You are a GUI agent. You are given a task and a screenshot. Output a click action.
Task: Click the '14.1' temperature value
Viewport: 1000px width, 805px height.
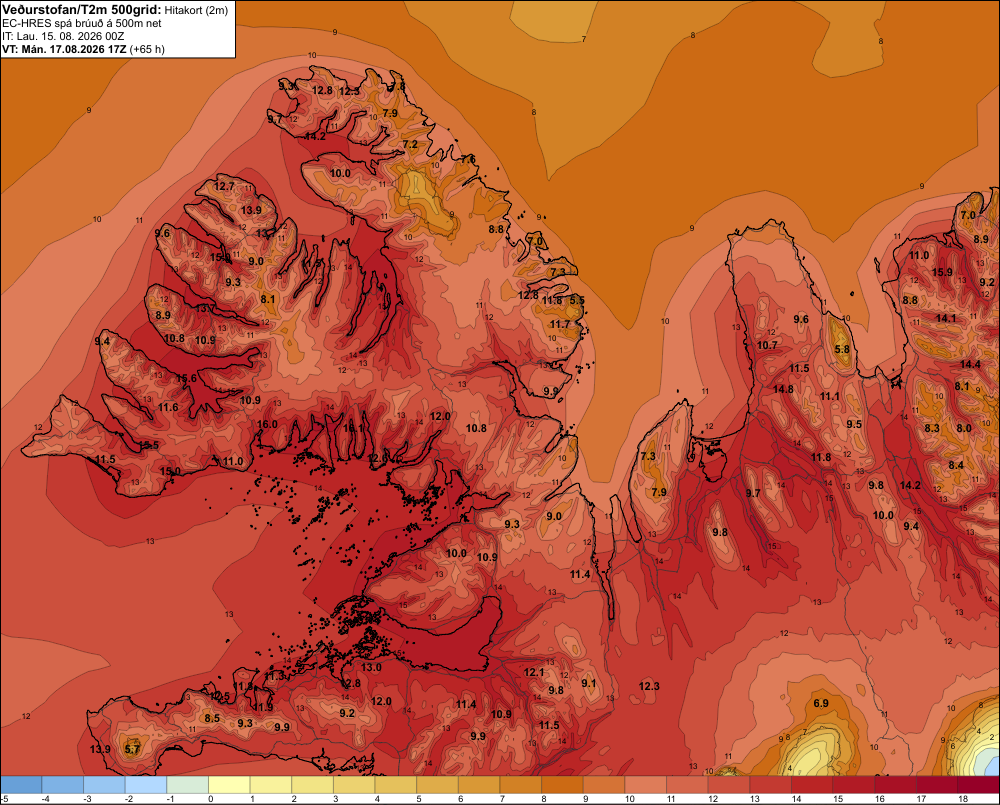point(946,318)
